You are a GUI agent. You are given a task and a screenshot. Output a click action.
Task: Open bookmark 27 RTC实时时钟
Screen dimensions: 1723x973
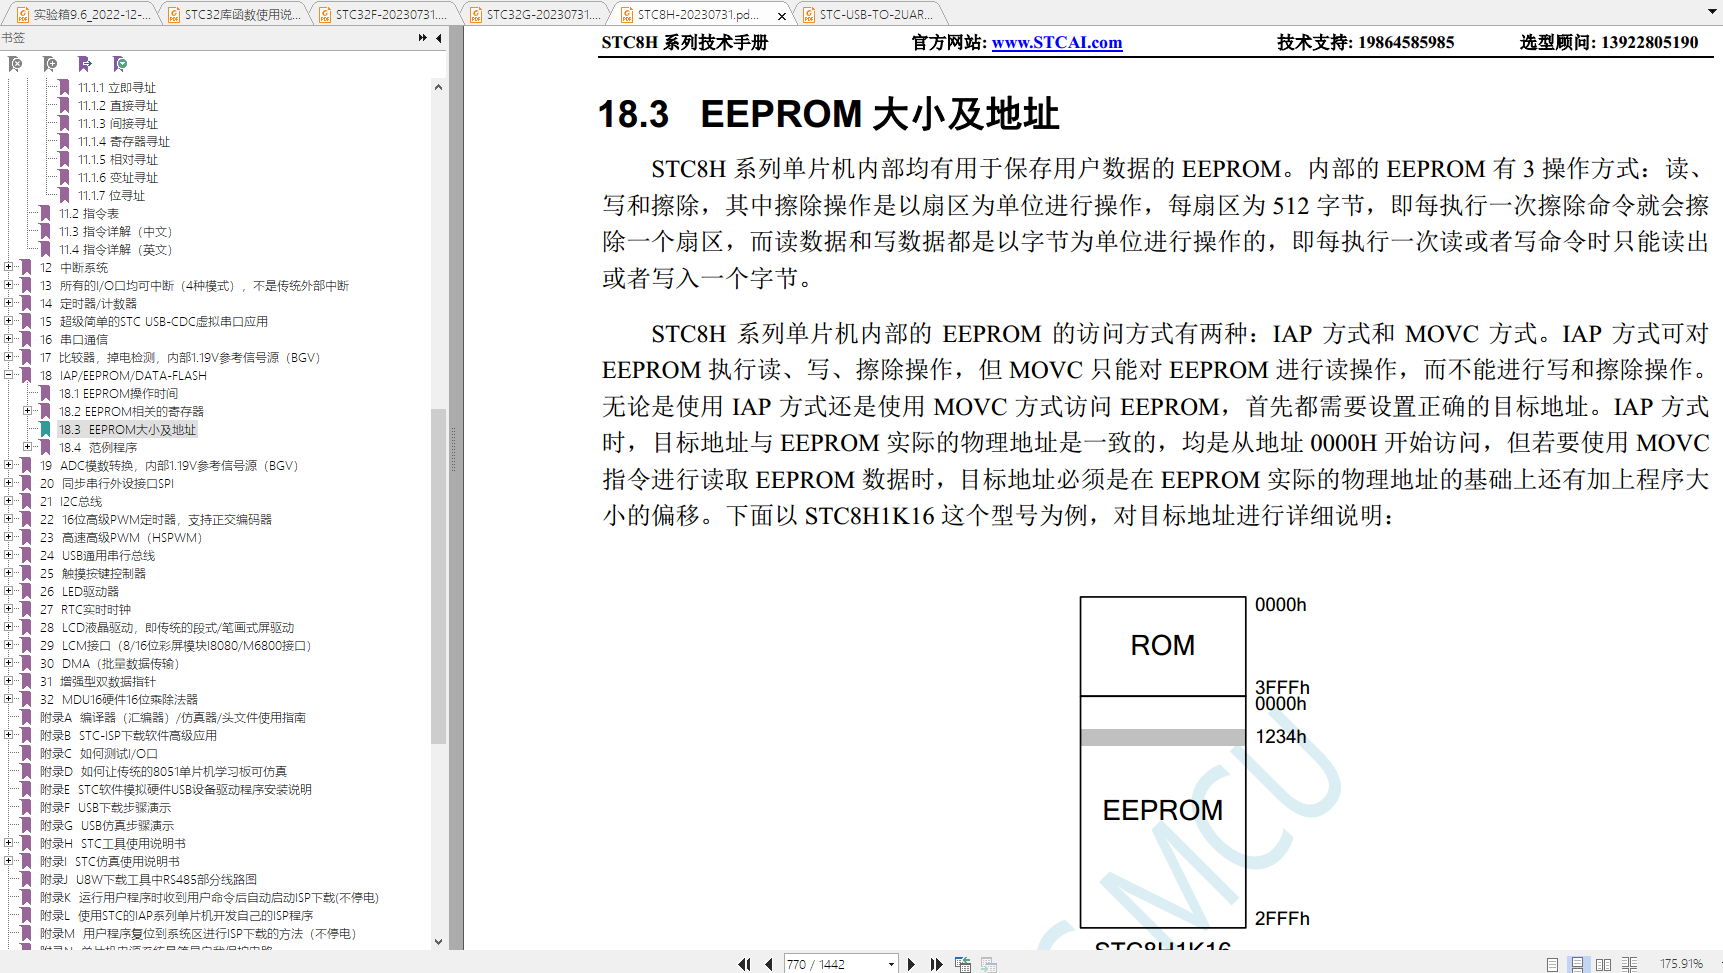coord(85,610)
